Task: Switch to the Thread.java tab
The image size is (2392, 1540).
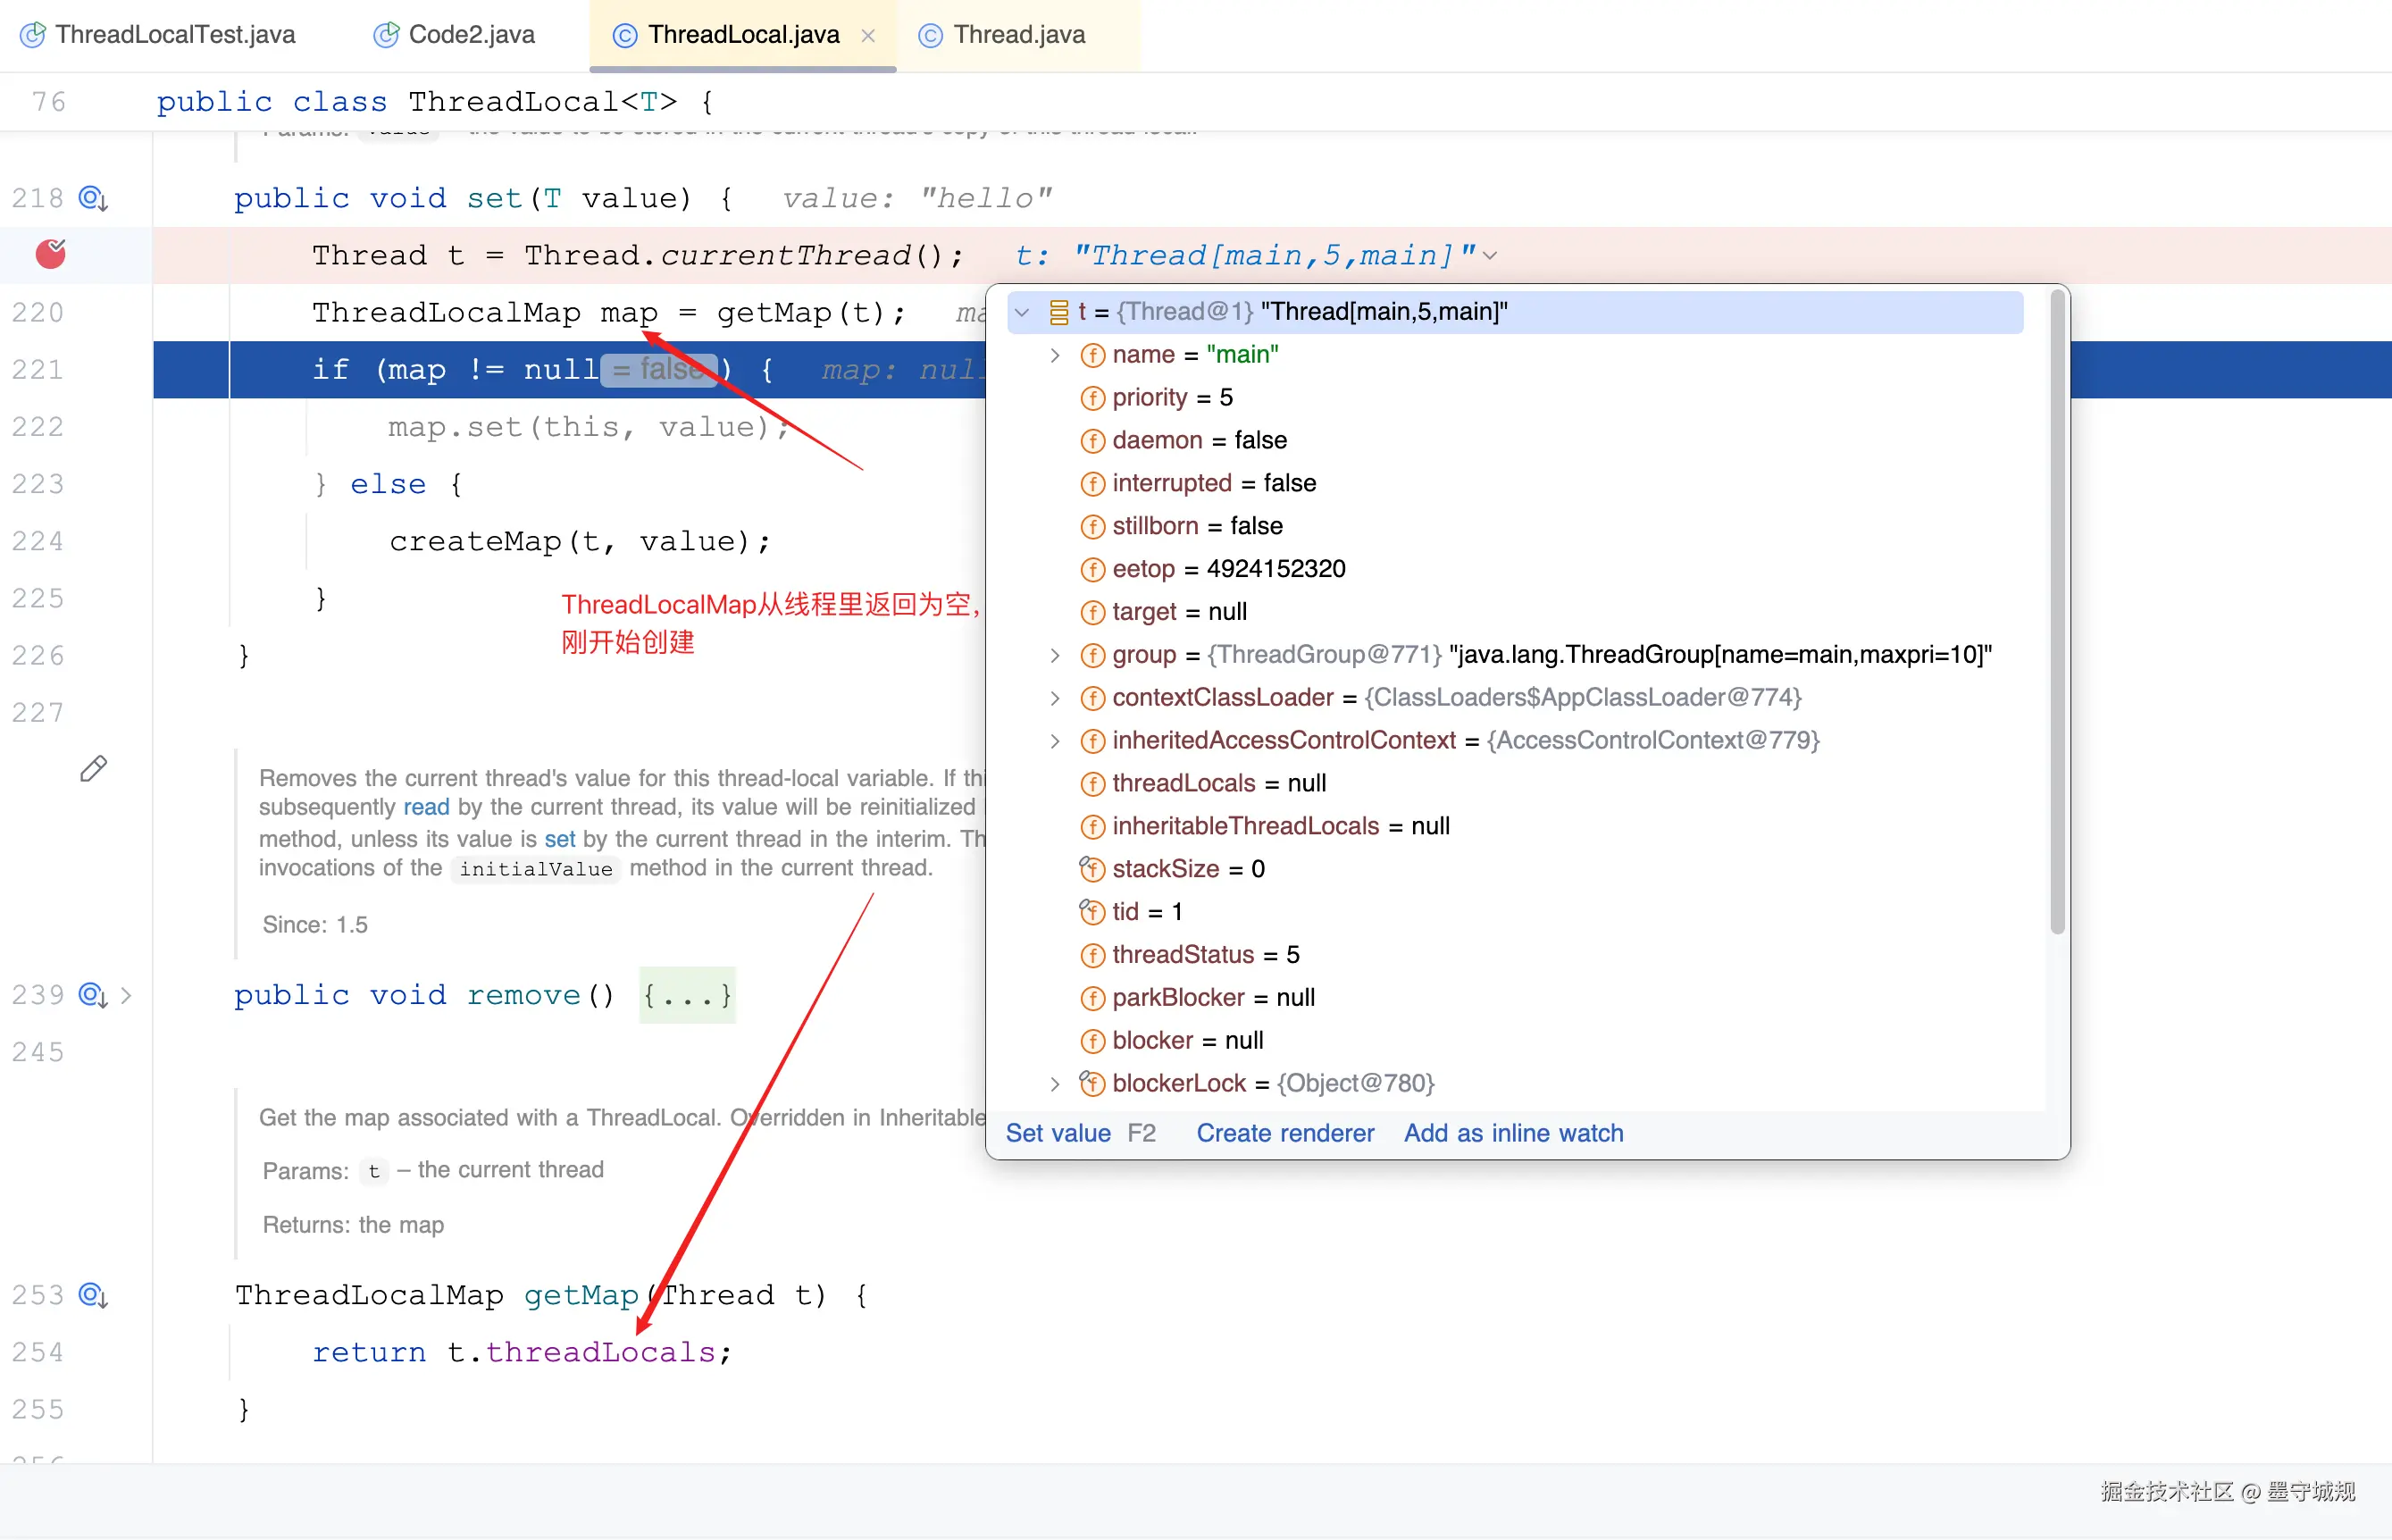Action: [x=1017, y=35]
